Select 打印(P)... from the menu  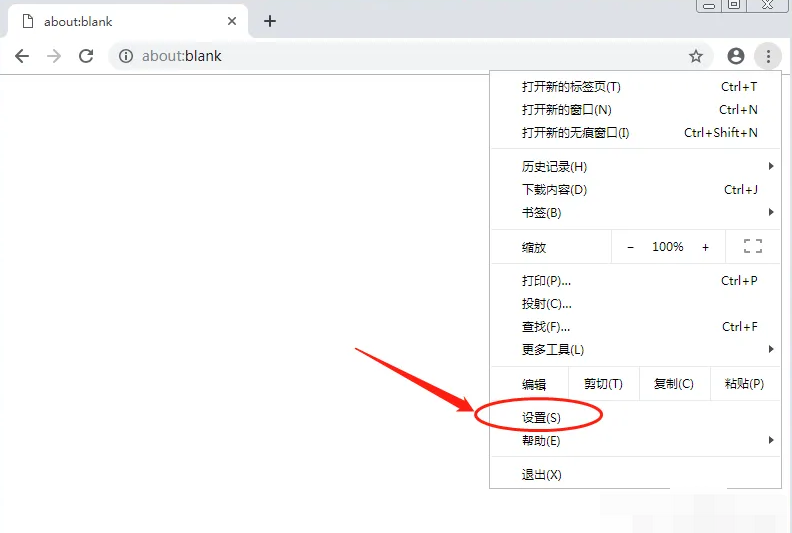tap(635, 281)
